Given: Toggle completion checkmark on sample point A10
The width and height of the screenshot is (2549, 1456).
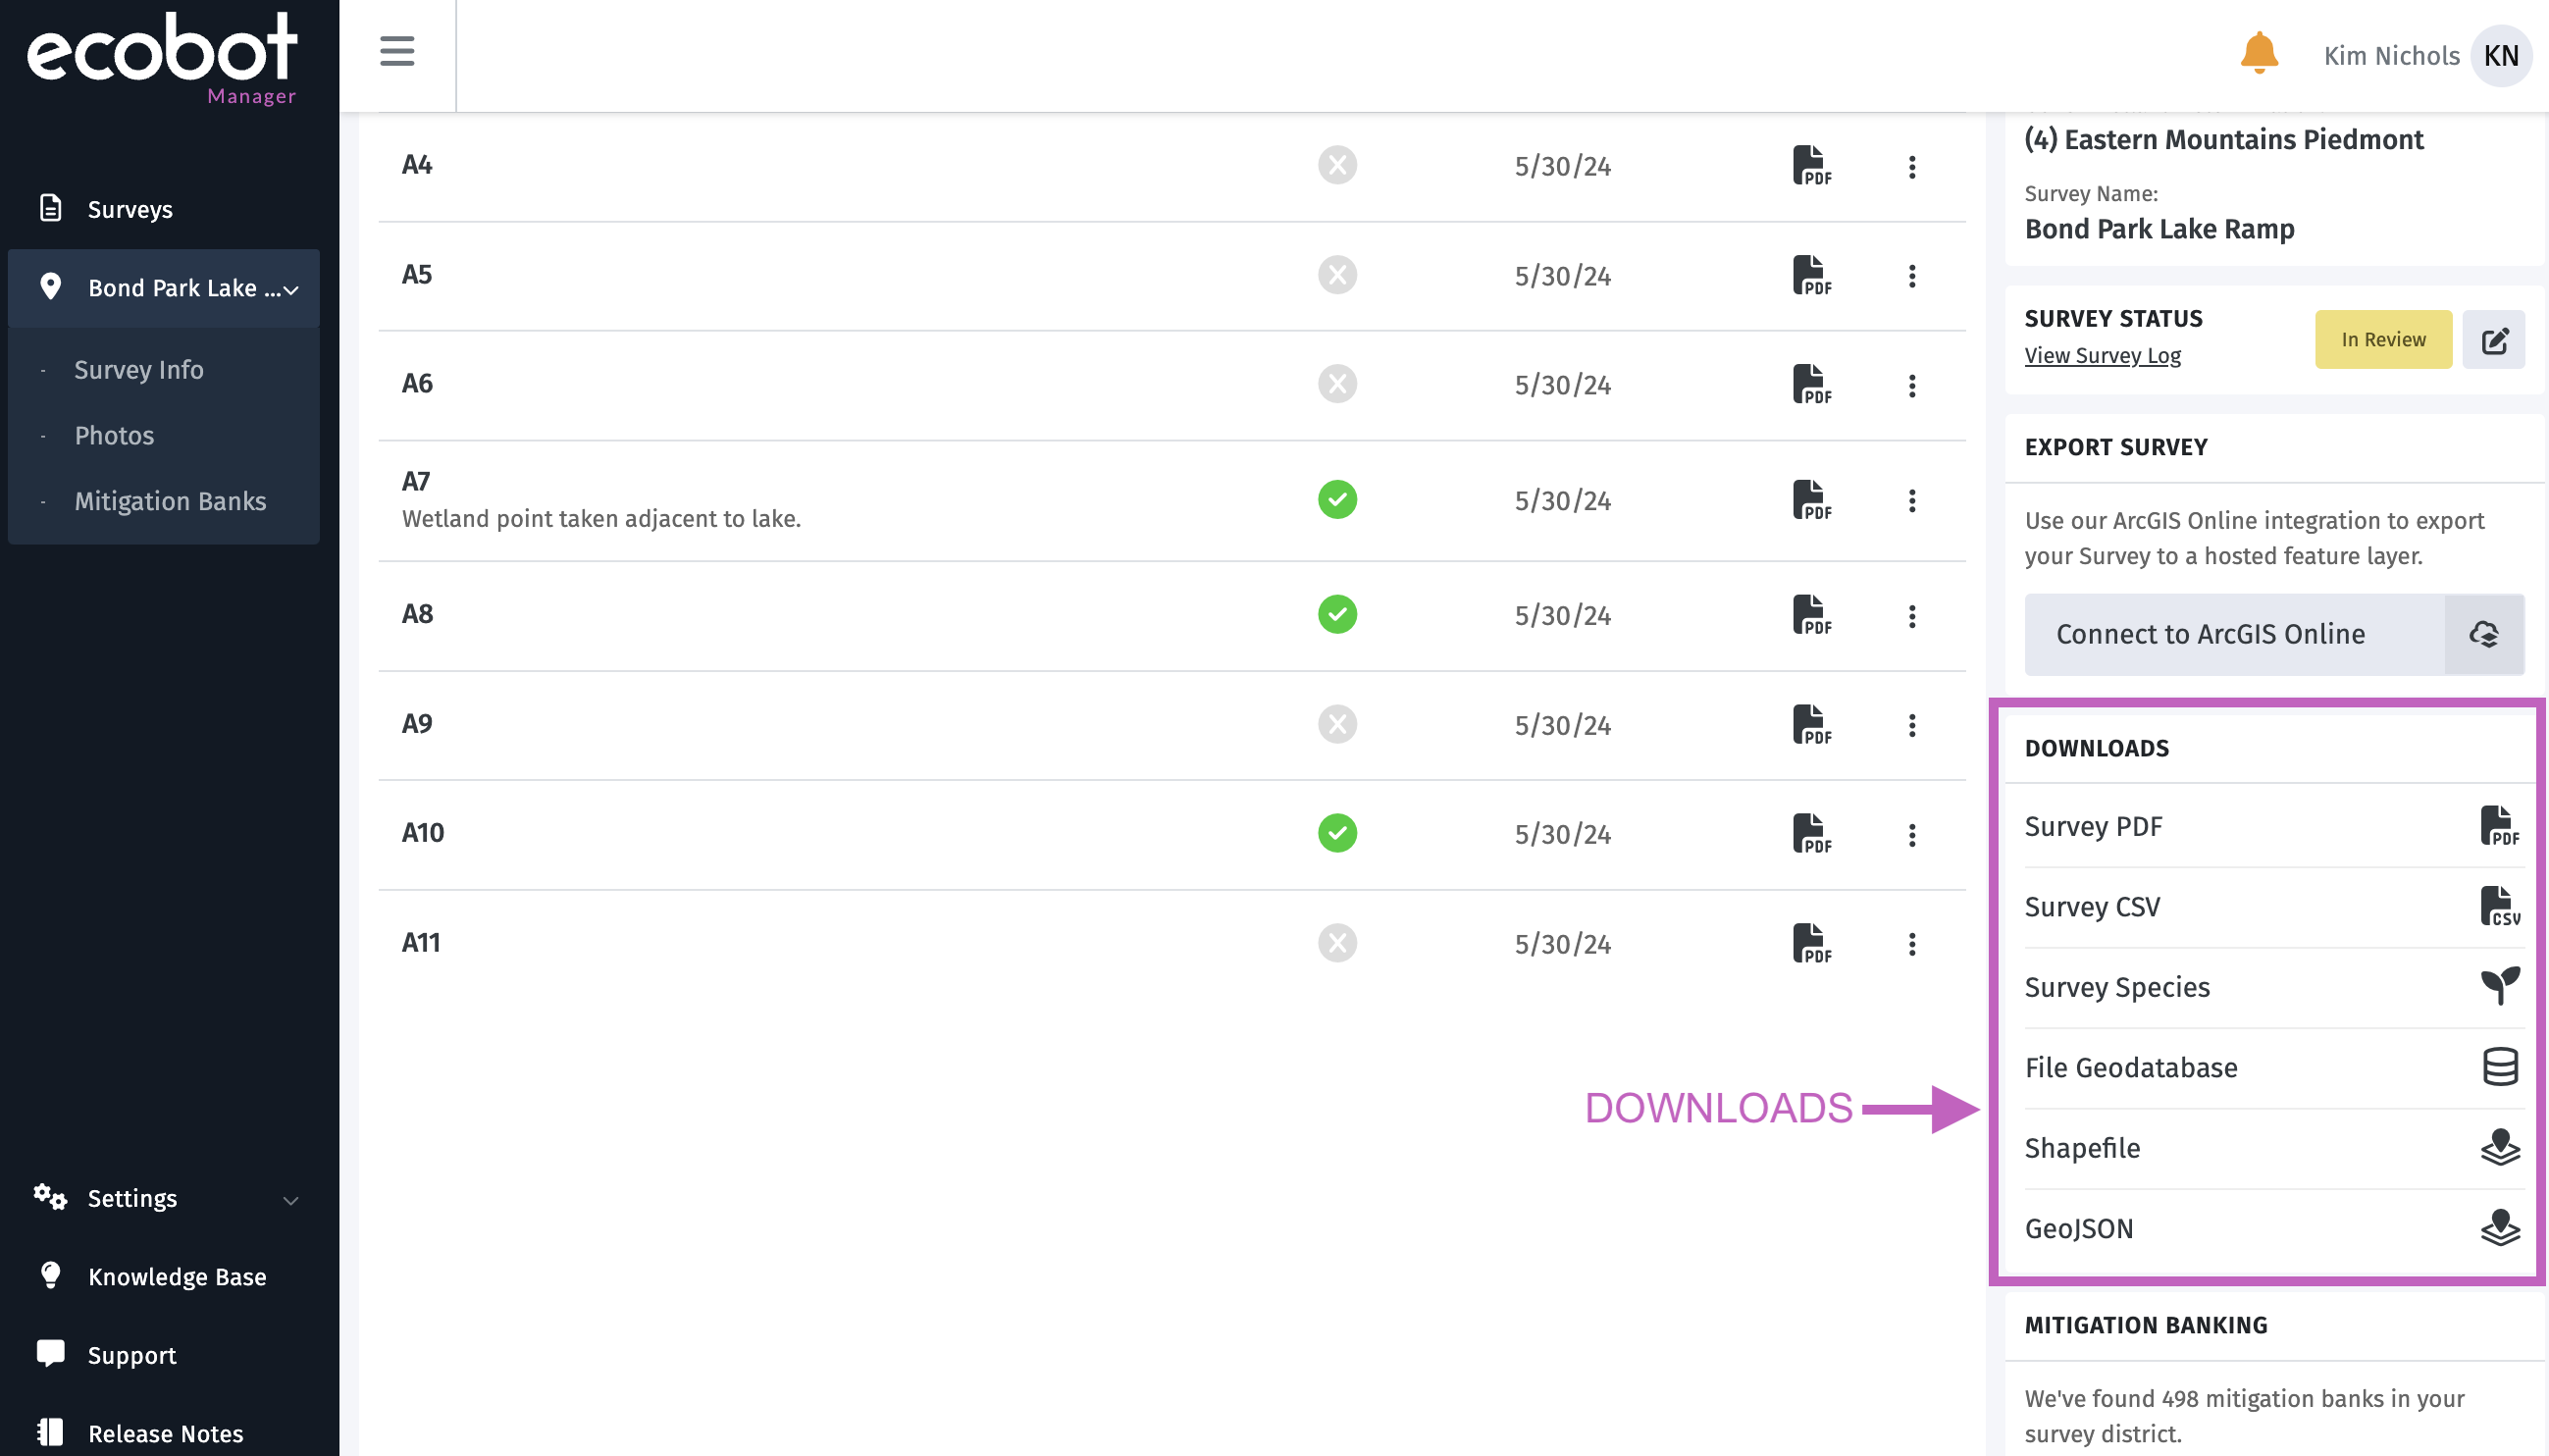Looking at the screenshot, I should coord(1336,832).
